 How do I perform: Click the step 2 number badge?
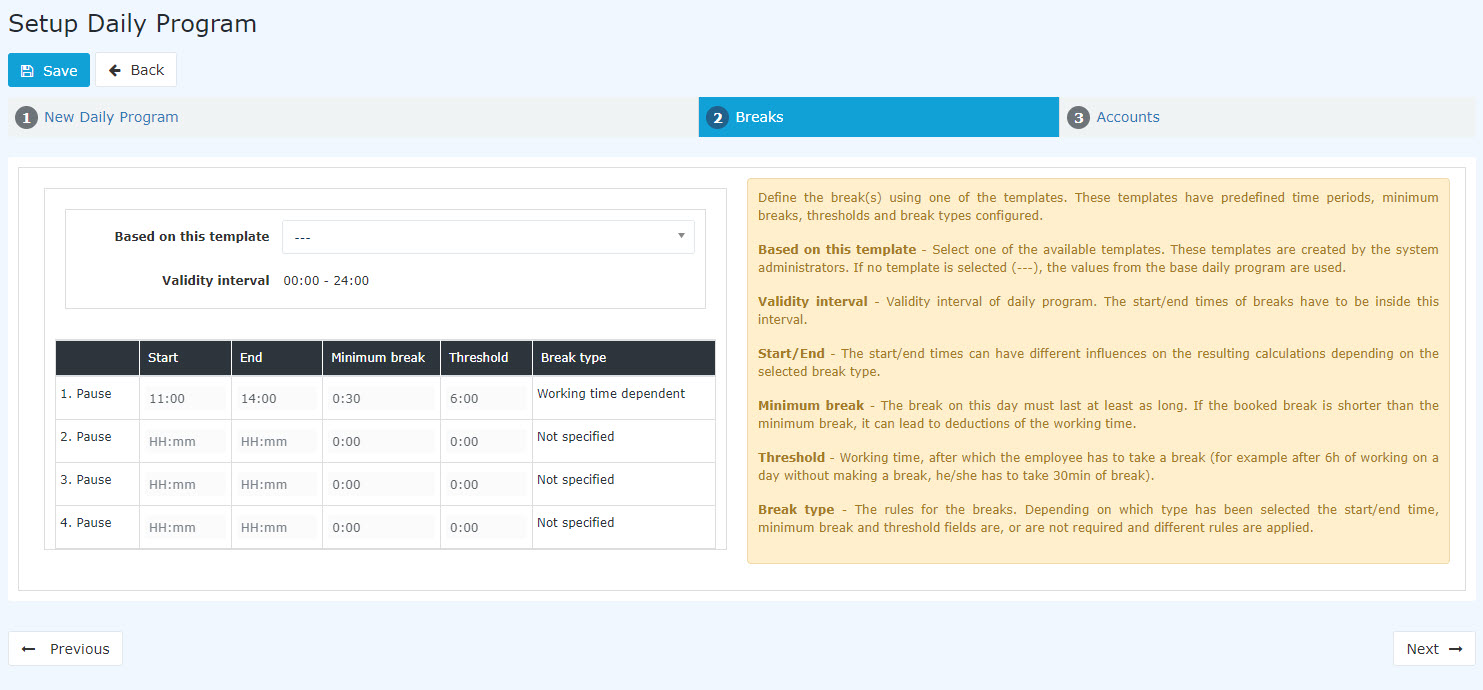point(717,118)
